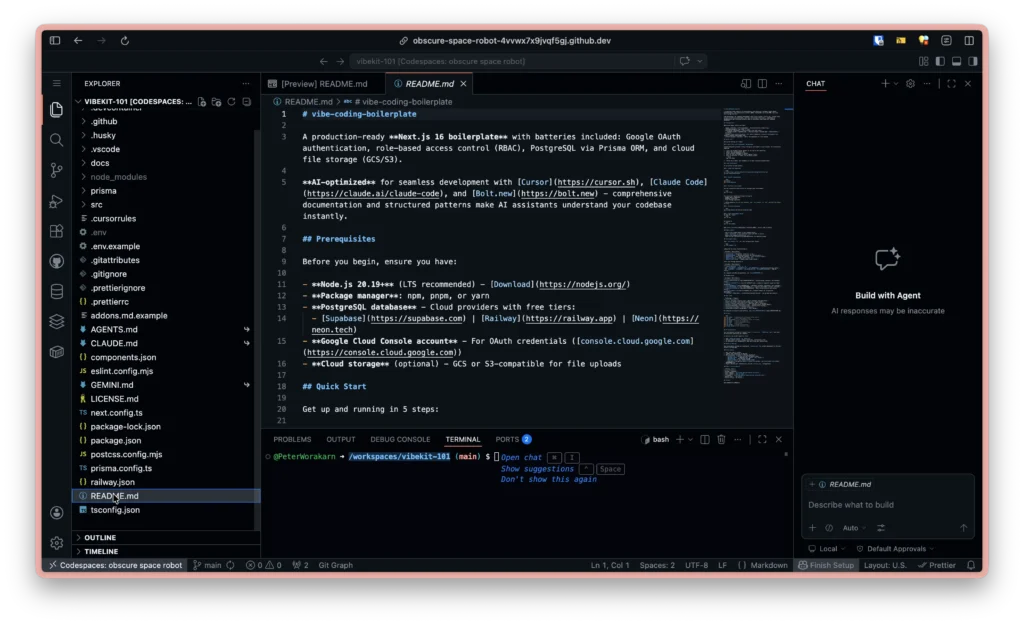Click the main branch indicator in status bar
Screen dimensions: 1024x625
click(207, 566)
